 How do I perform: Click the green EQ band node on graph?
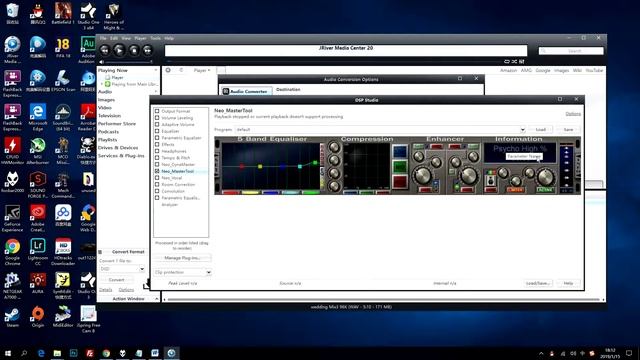click(315, 163)
